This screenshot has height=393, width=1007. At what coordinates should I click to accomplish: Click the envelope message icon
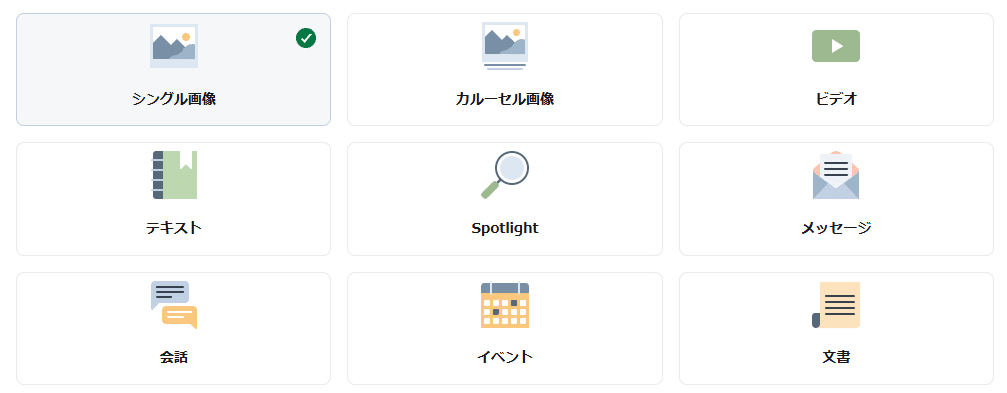836,175
